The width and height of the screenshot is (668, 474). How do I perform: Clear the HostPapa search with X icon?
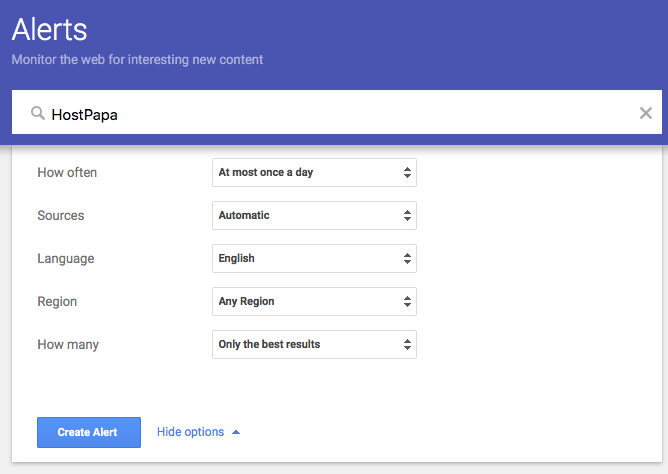point(646,113)
